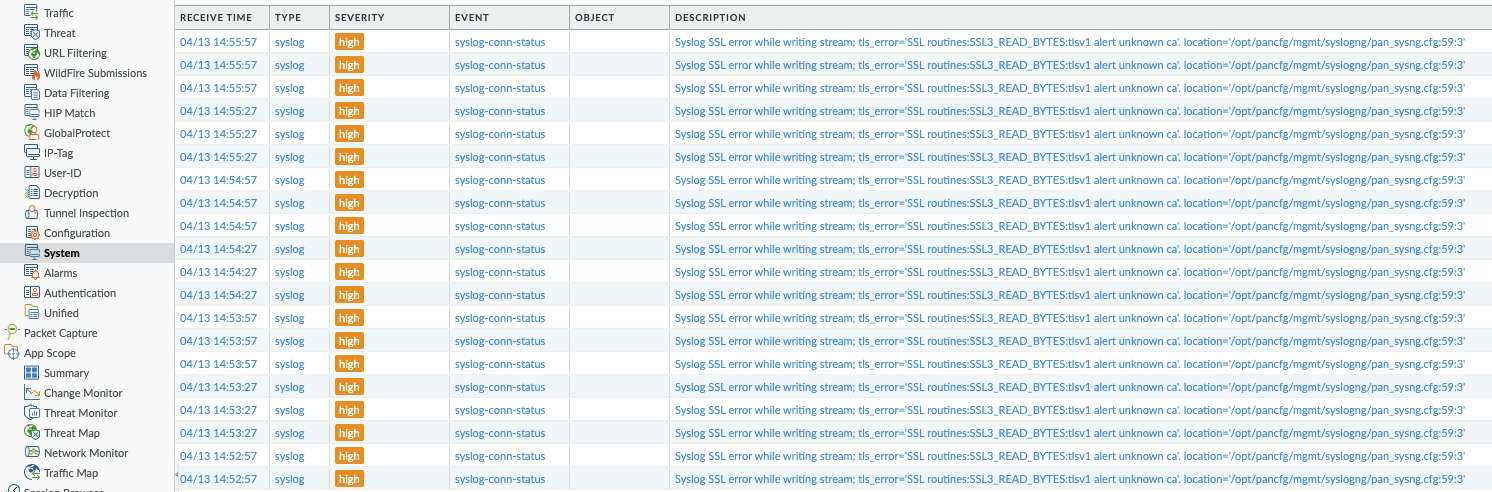Open the HIP Match log icon

click(x=31, y=113)
